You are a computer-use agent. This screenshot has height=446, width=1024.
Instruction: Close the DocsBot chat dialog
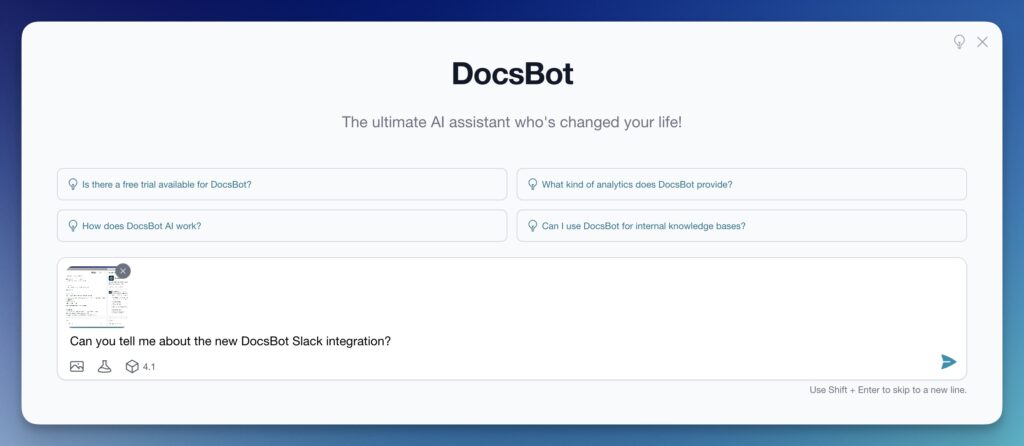(x=982, y=42)
